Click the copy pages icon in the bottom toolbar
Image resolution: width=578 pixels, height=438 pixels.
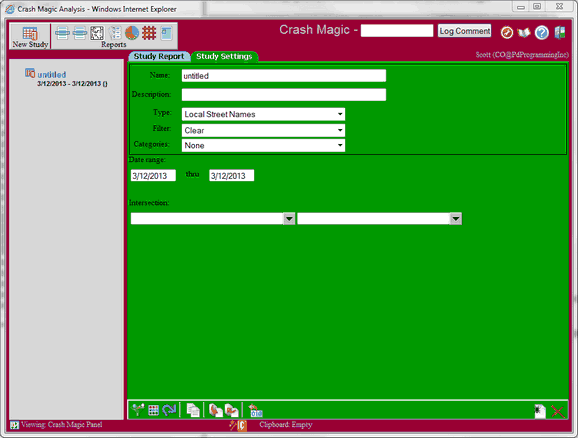193,410
